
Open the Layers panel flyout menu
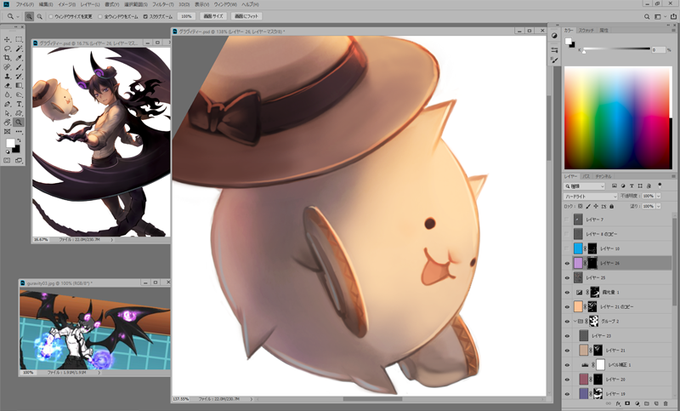coord(673,176)
